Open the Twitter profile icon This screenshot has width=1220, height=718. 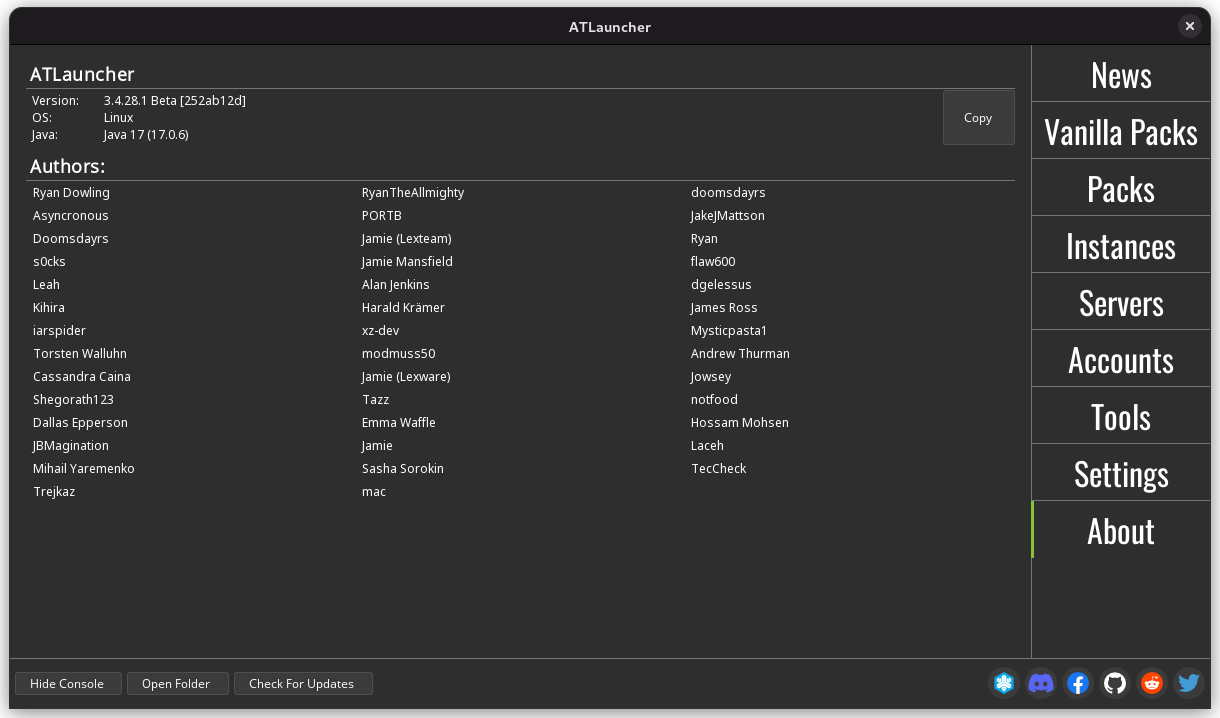click(1188, 683)
